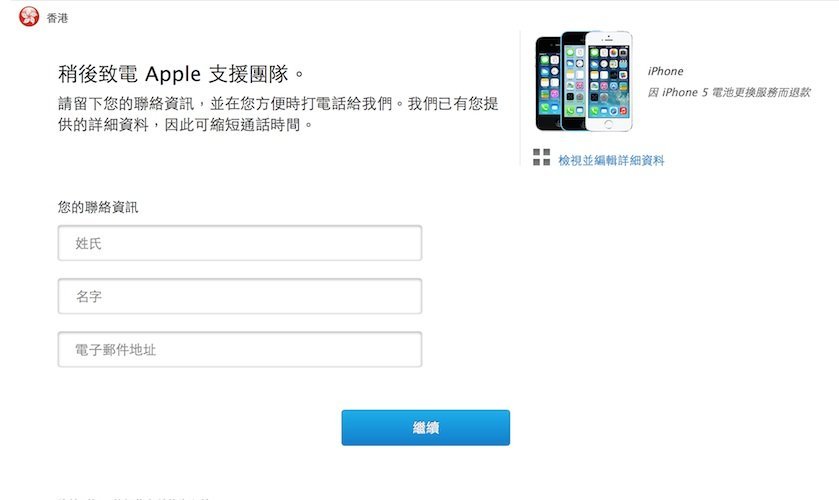The image size is (839, 500).
Task: Click the 您的聯絡資訊 section label
Action: tap(98, 207)
